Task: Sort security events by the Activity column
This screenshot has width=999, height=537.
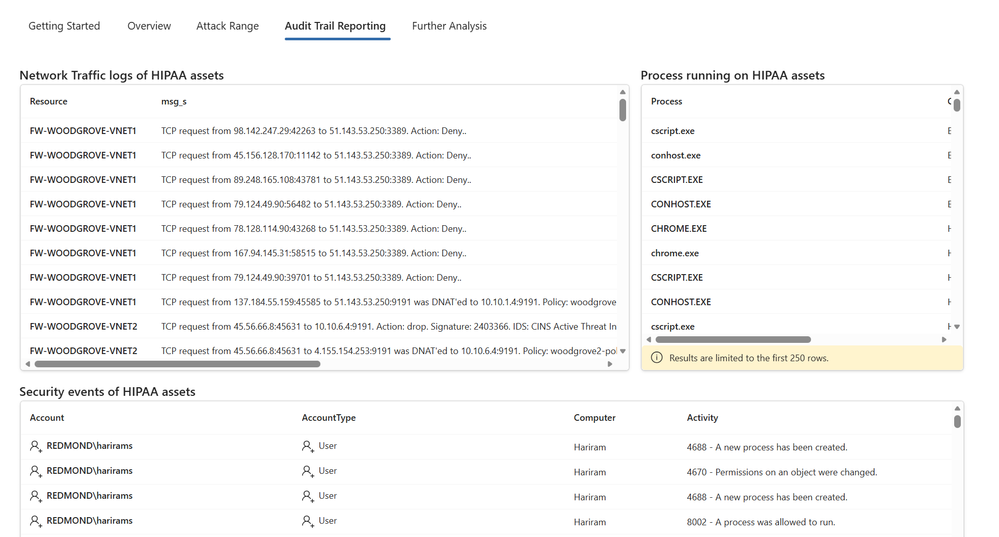Action: (x=702, y=418)
